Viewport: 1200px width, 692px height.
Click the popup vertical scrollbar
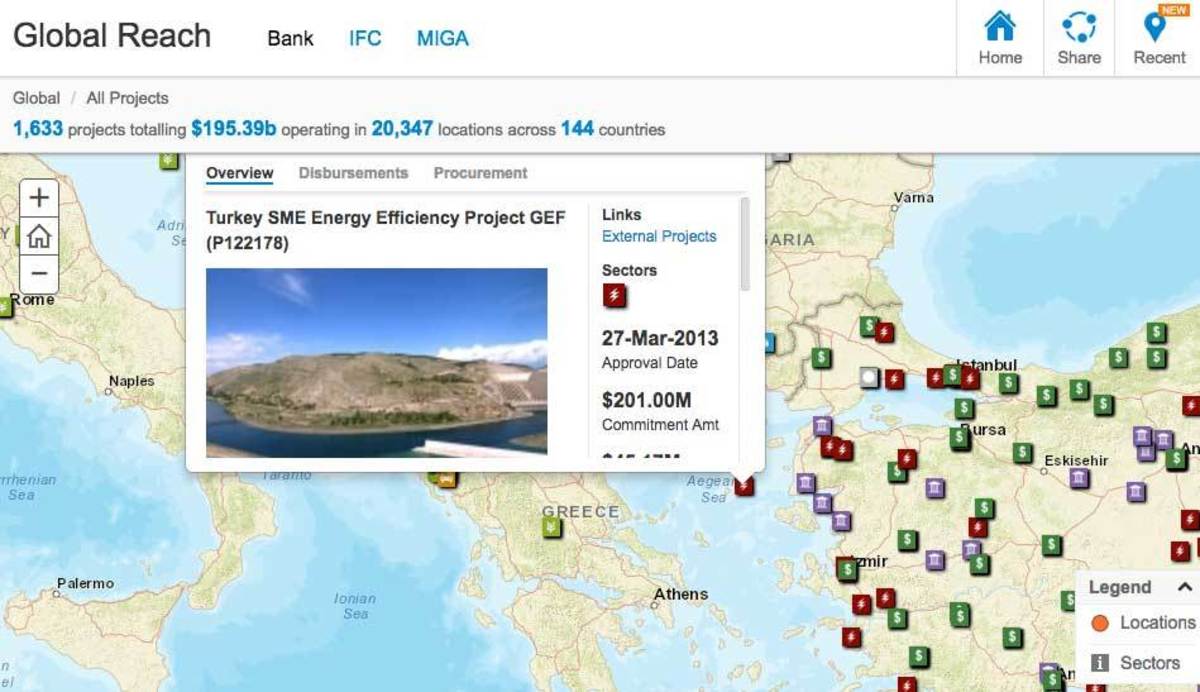[744, 245]
